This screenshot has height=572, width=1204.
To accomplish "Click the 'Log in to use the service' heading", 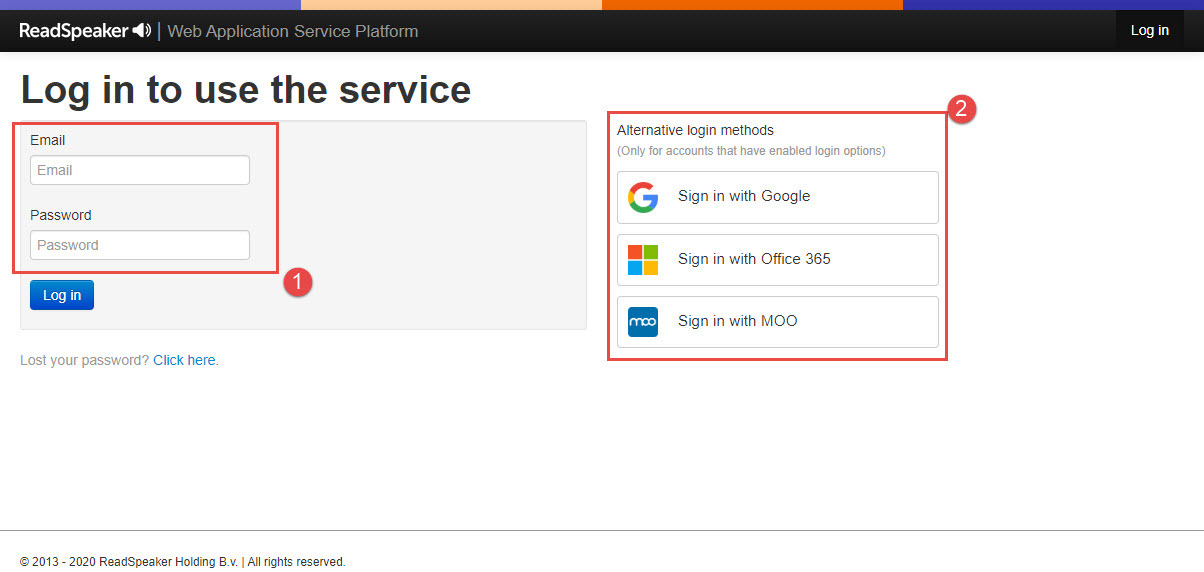I will click(x=246, y=90).
